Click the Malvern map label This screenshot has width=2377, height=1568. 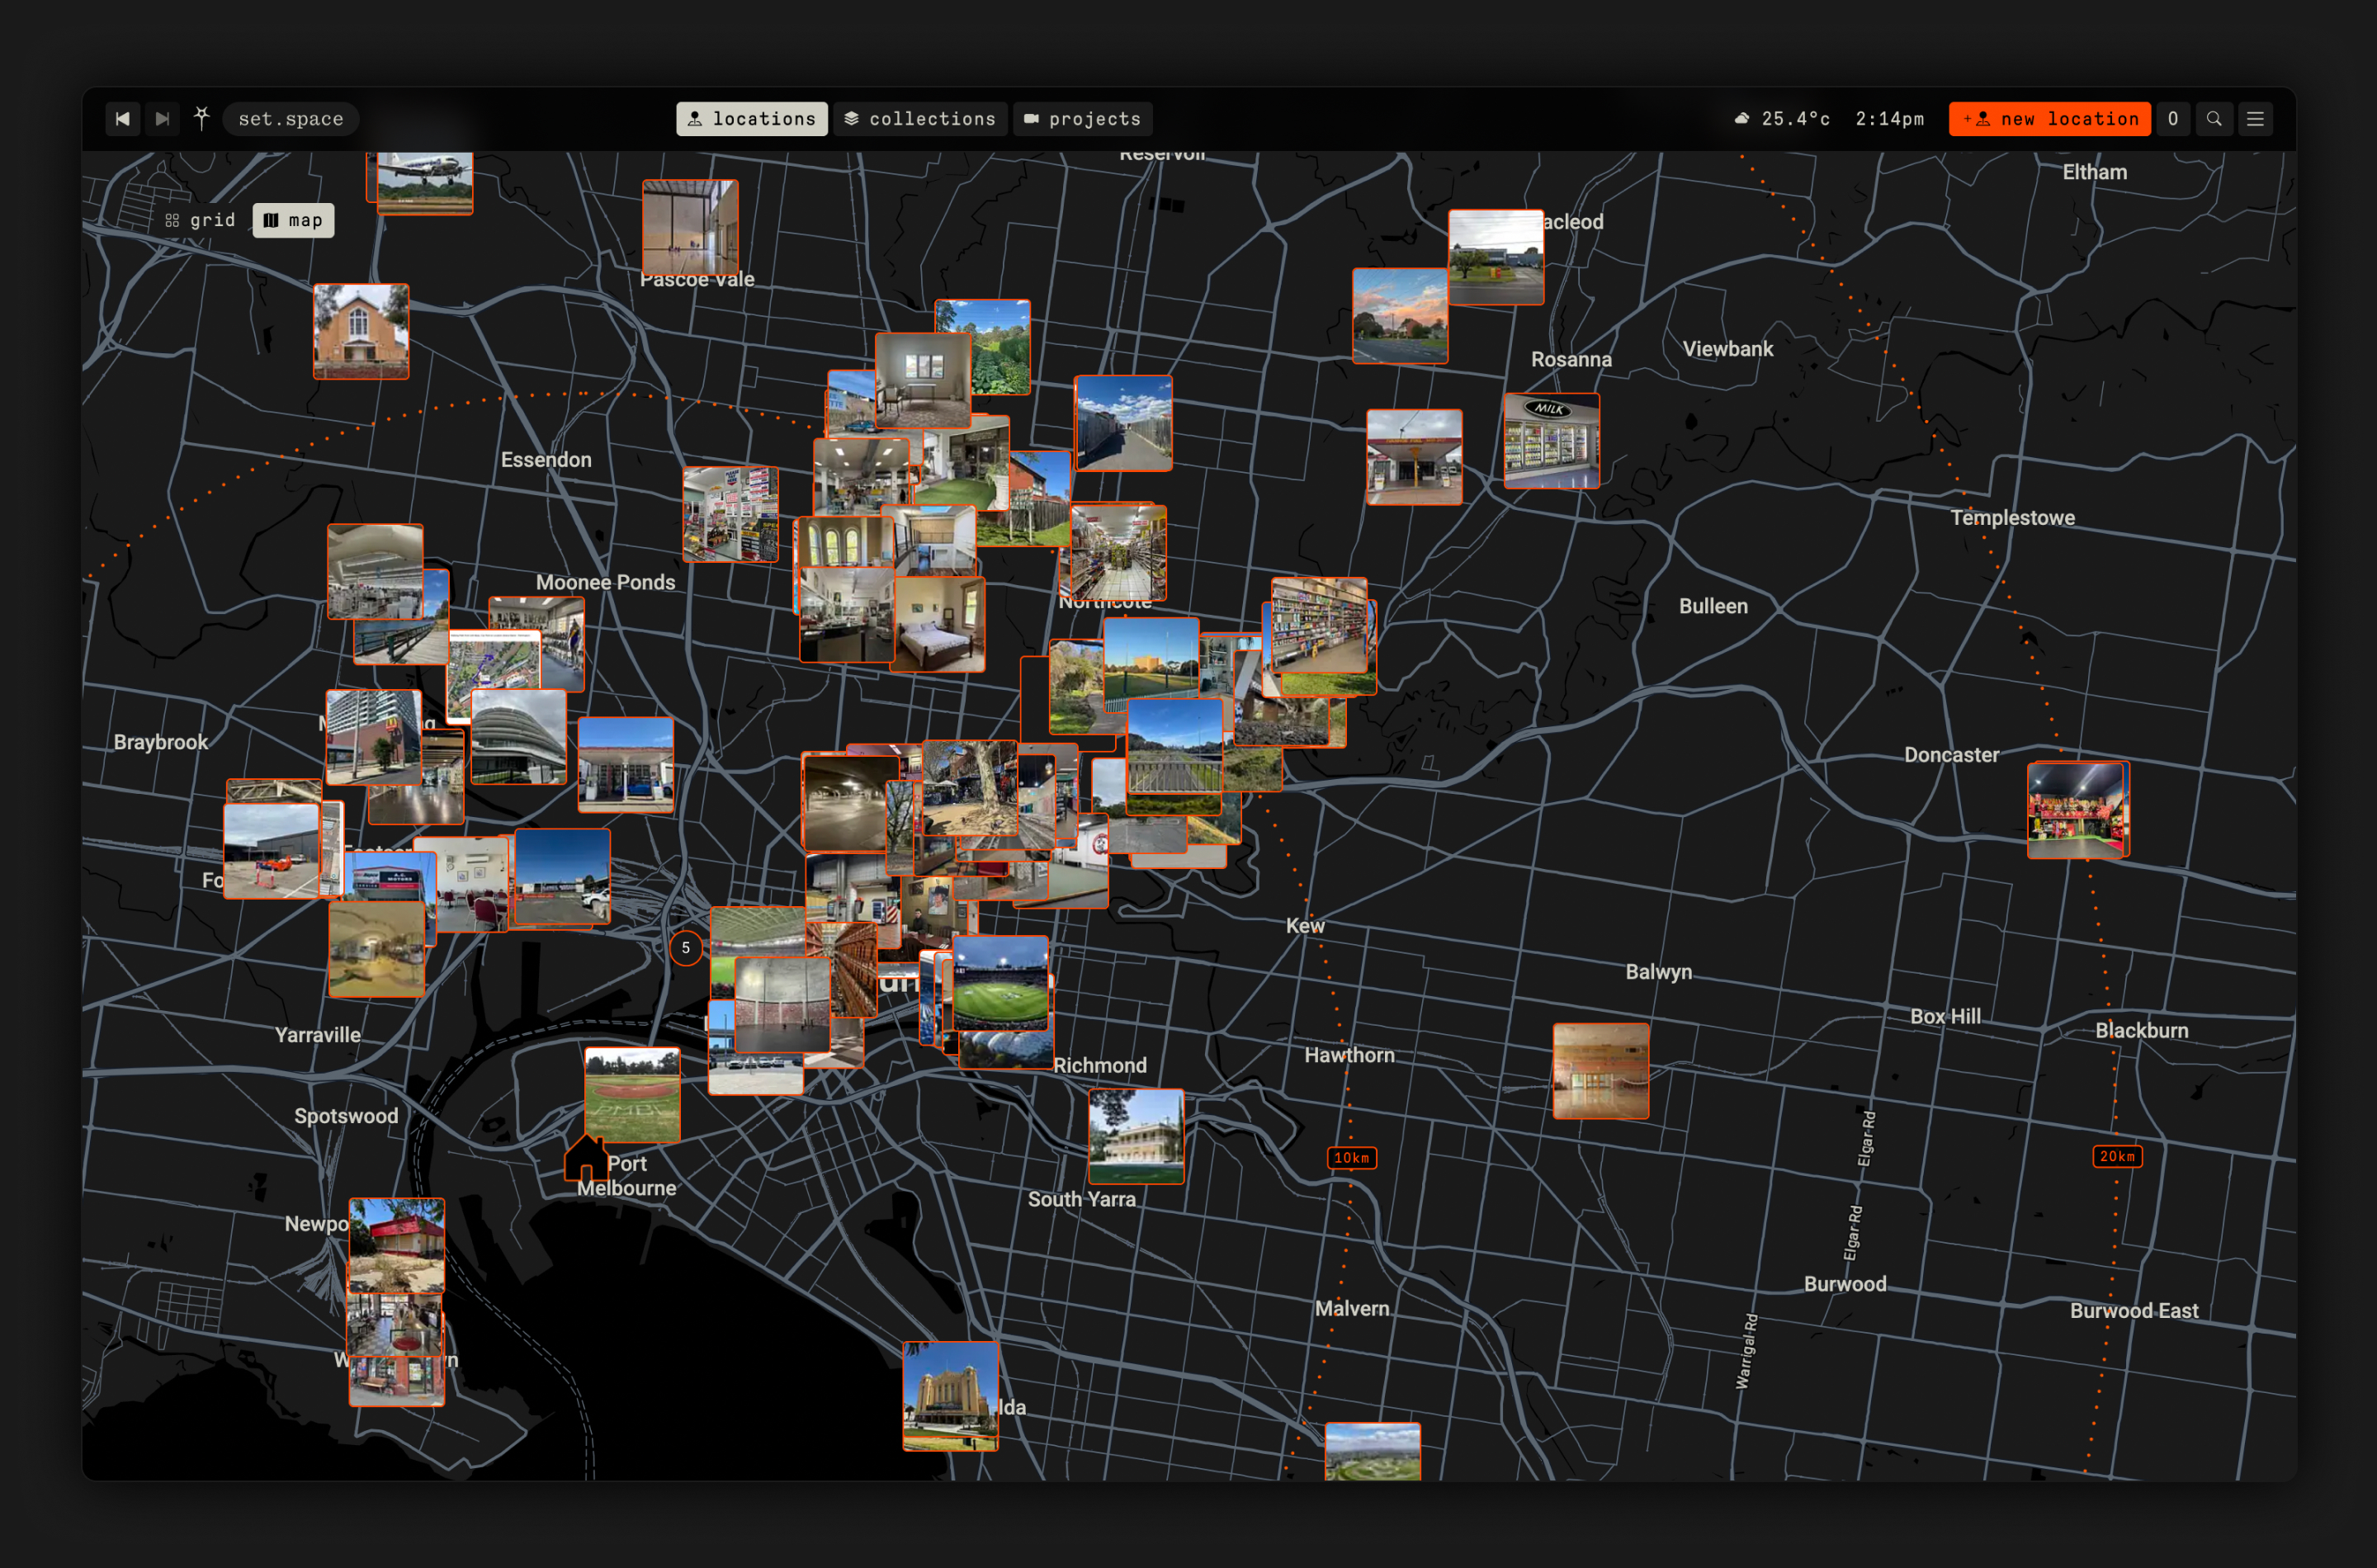(x=1352, y=1309)
